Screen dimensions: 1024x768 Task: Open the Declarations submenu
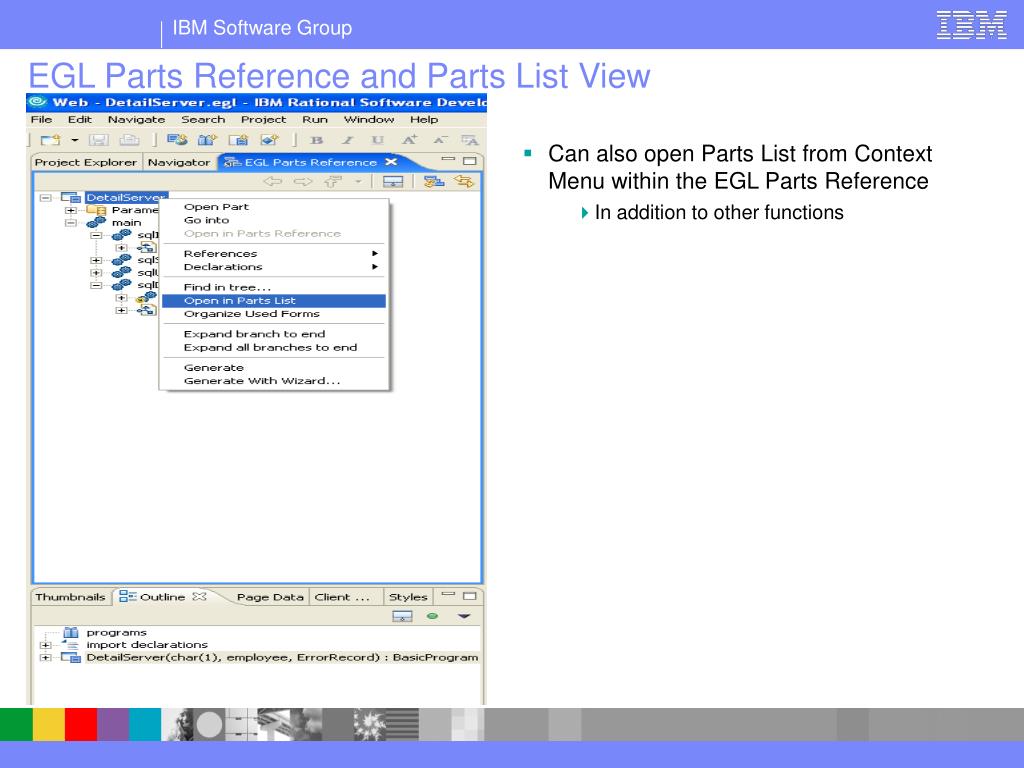click(273, 266)
